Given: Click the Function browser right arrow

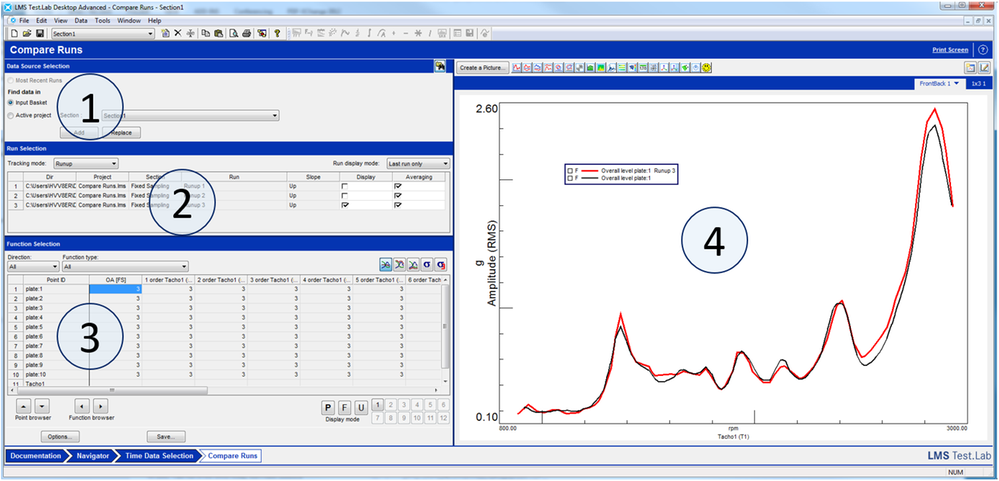Looking at the screenshot, I should coord(101,405).
